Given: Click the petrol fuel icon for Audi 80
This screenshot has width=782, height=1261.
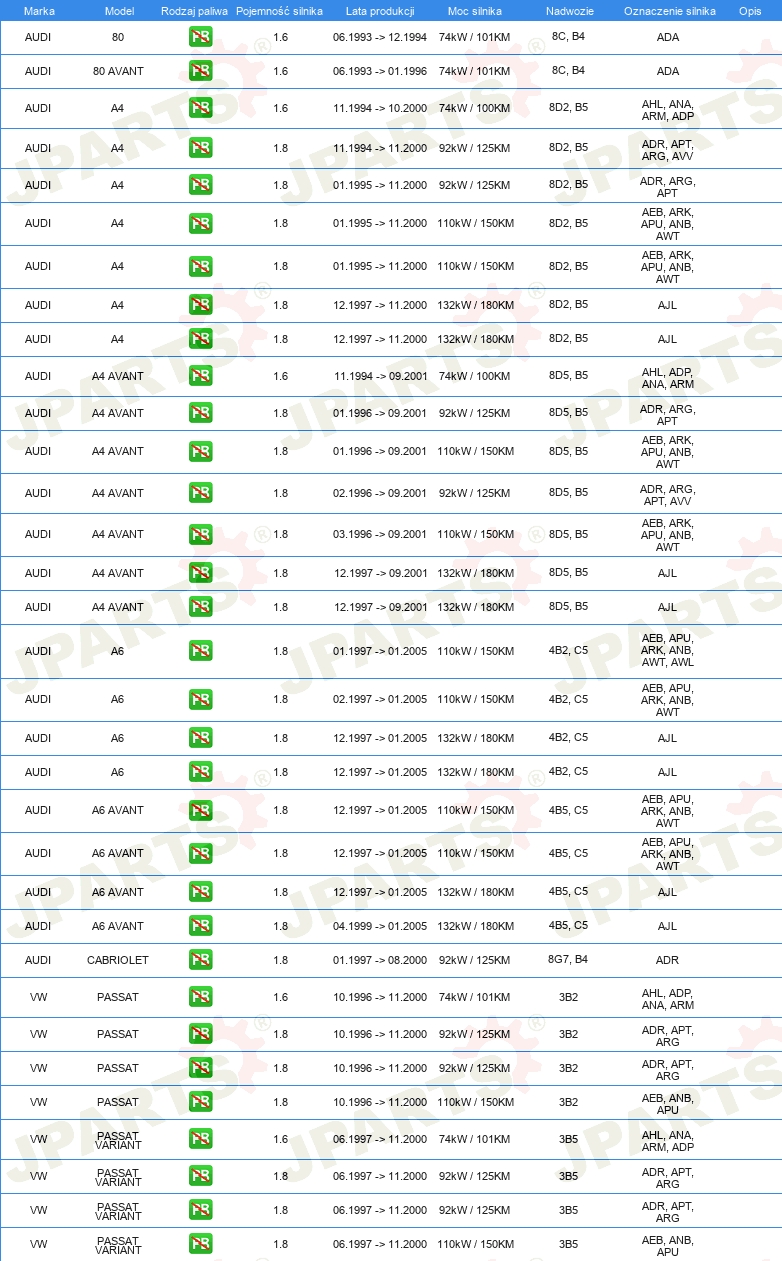Looking at the screenshot, I should pos(200,37).
